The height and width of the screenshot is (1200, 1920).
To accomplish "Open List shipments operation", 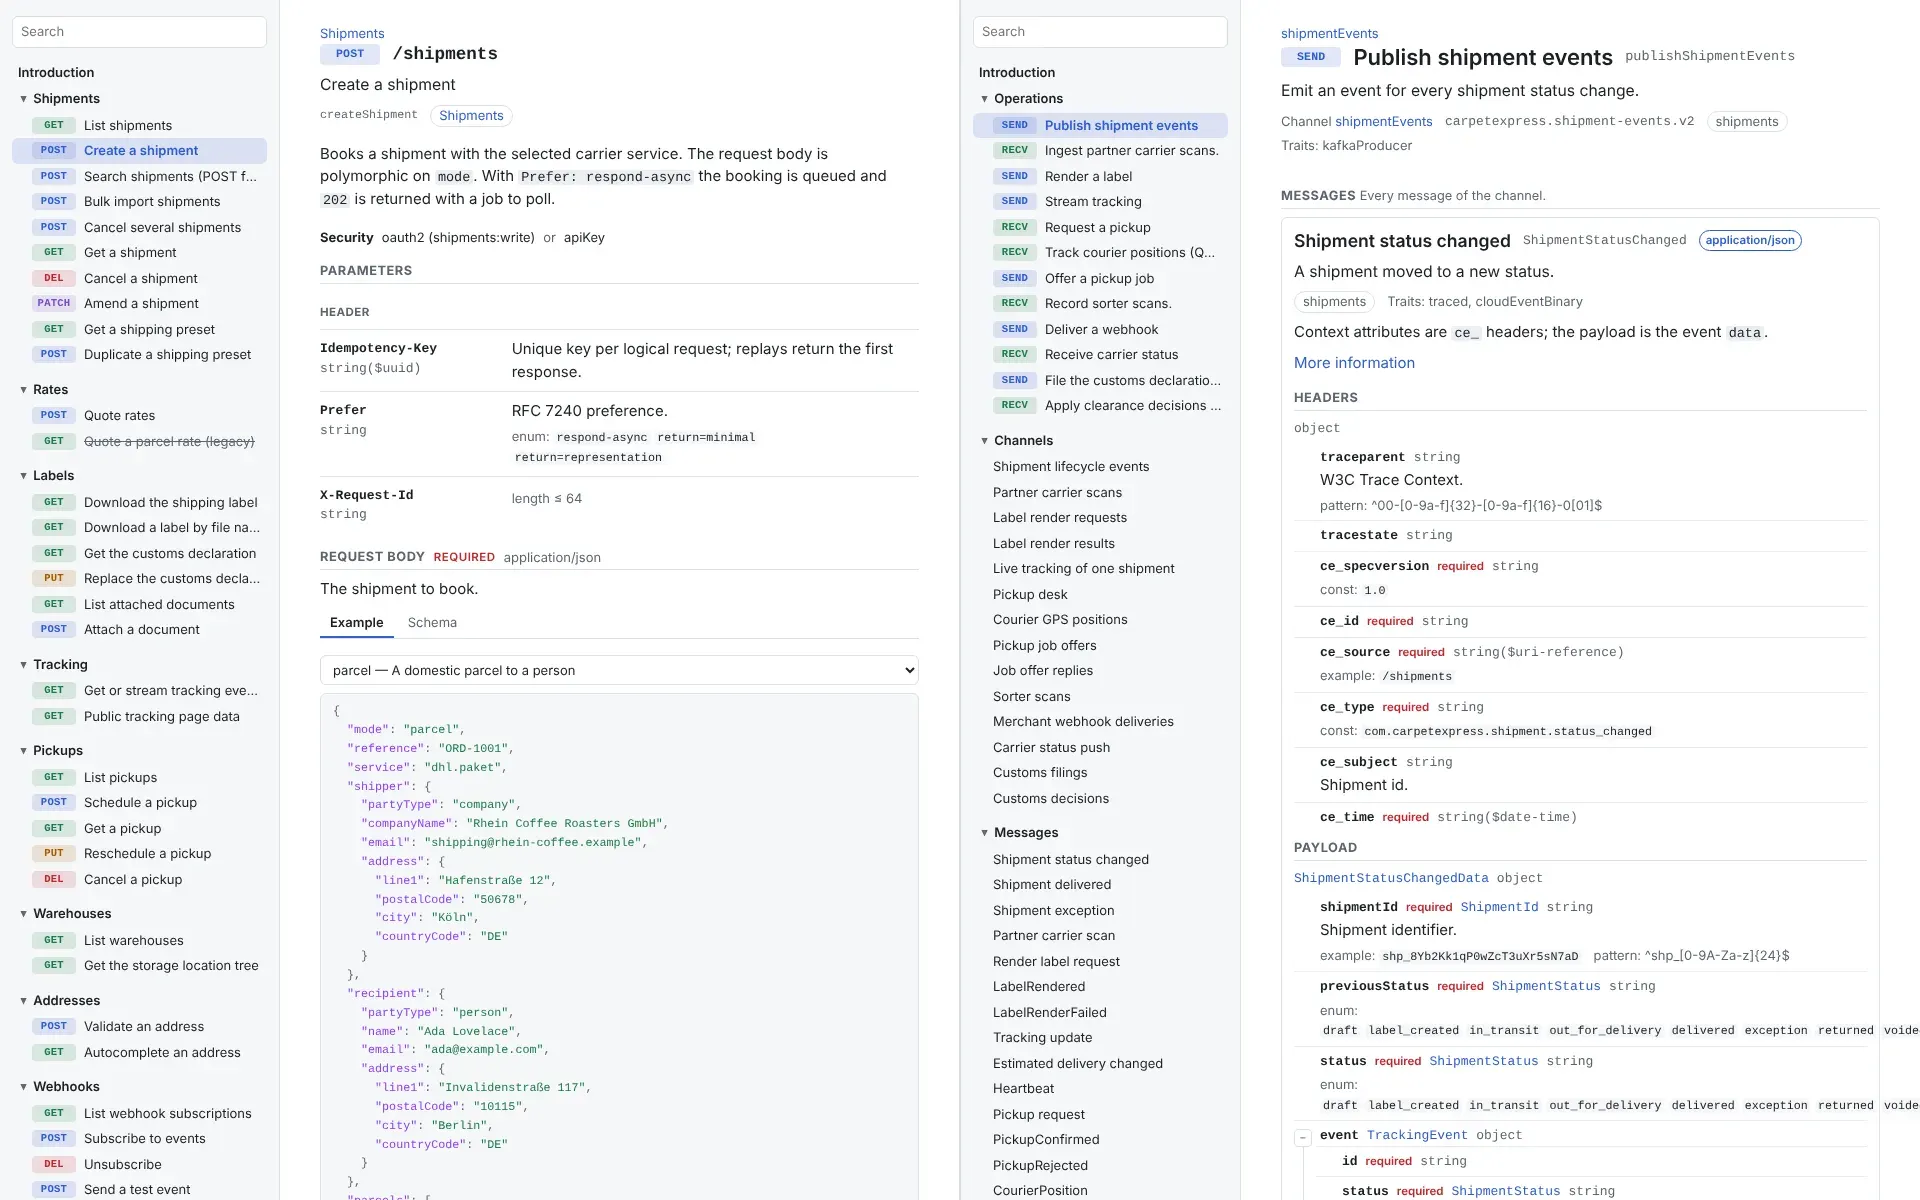I will (x=139, y=125).
